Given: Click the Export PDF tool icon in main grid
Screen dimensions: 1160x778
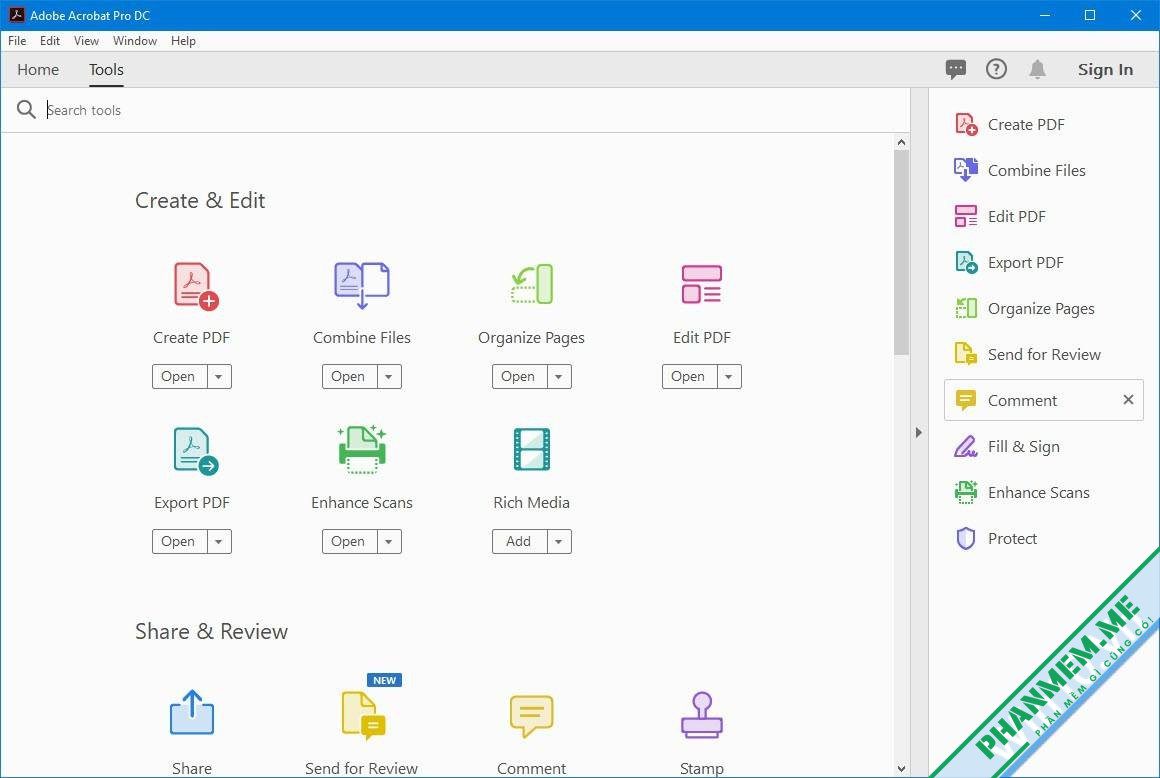Looking at the screenshot, I should 195,450.
